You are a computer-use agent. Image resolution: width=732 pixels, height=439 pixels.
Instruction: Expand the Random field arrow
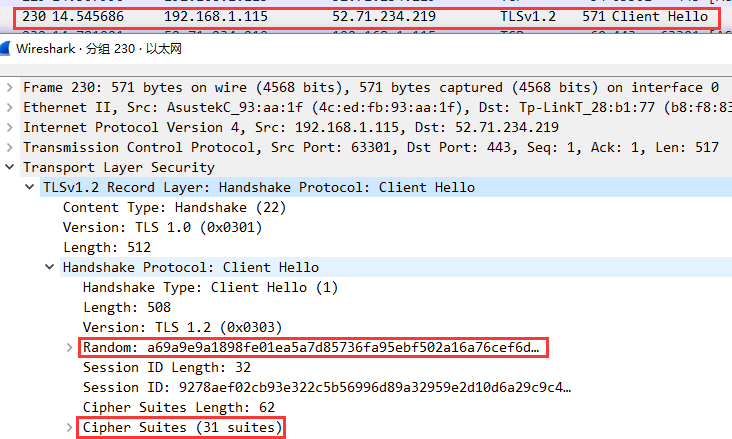70,347
